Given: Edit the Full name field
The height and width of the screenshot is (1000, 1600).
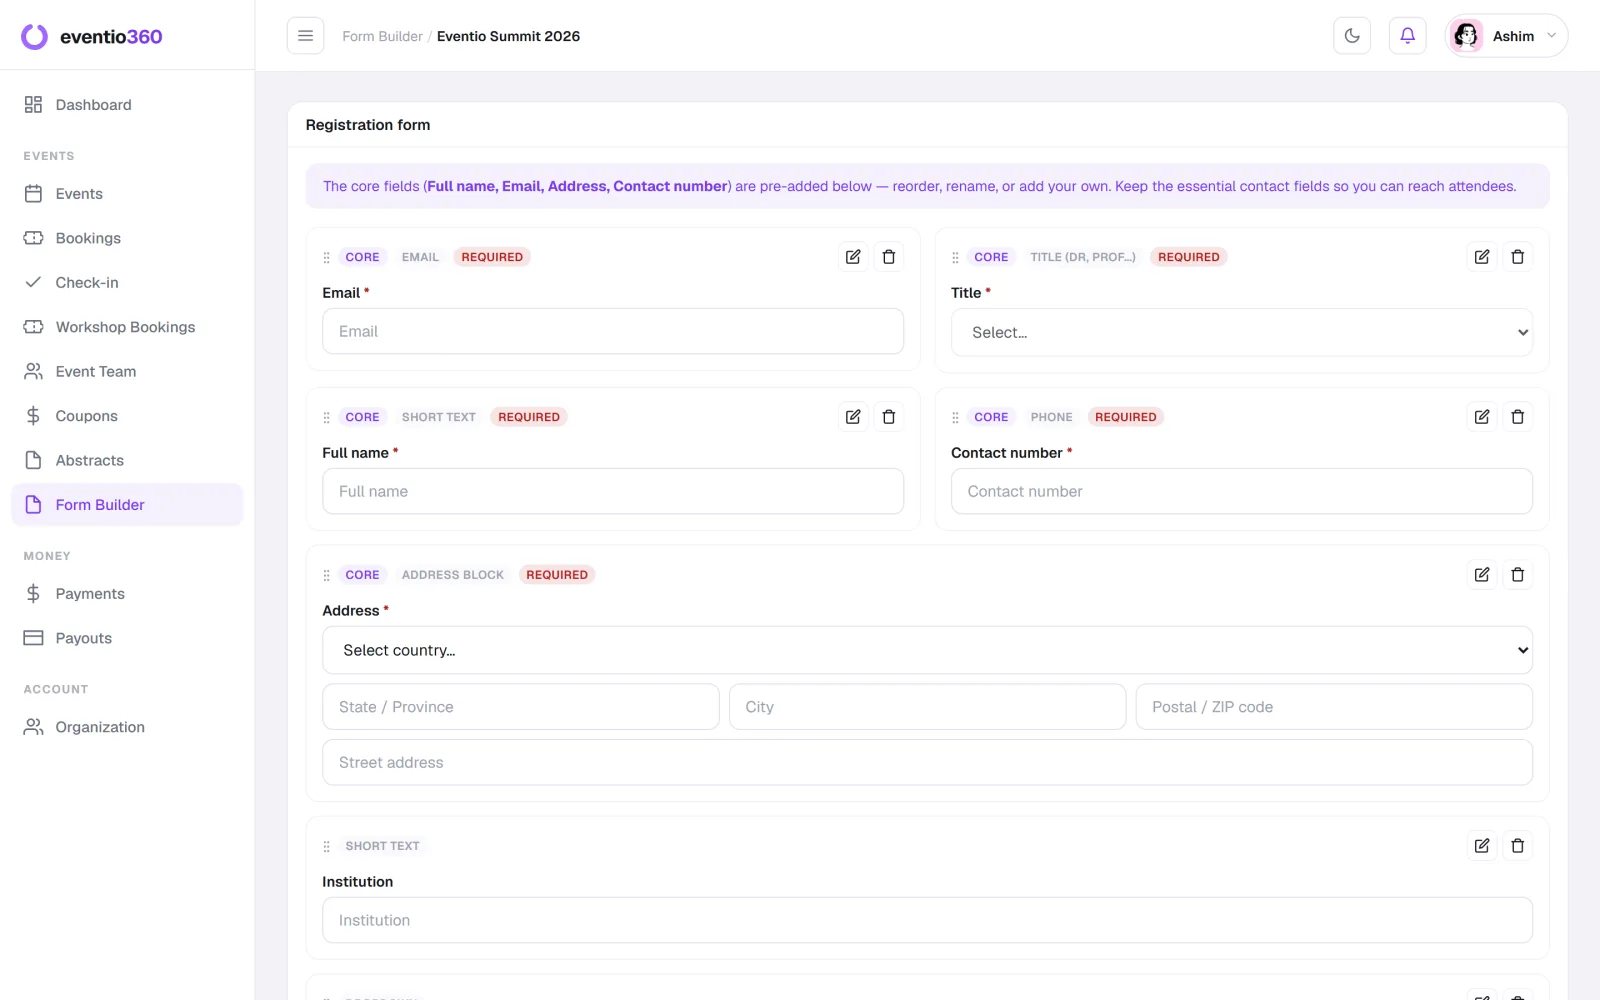Looking at the screenshot, I should pyautogui.click(x=853, y=417).
